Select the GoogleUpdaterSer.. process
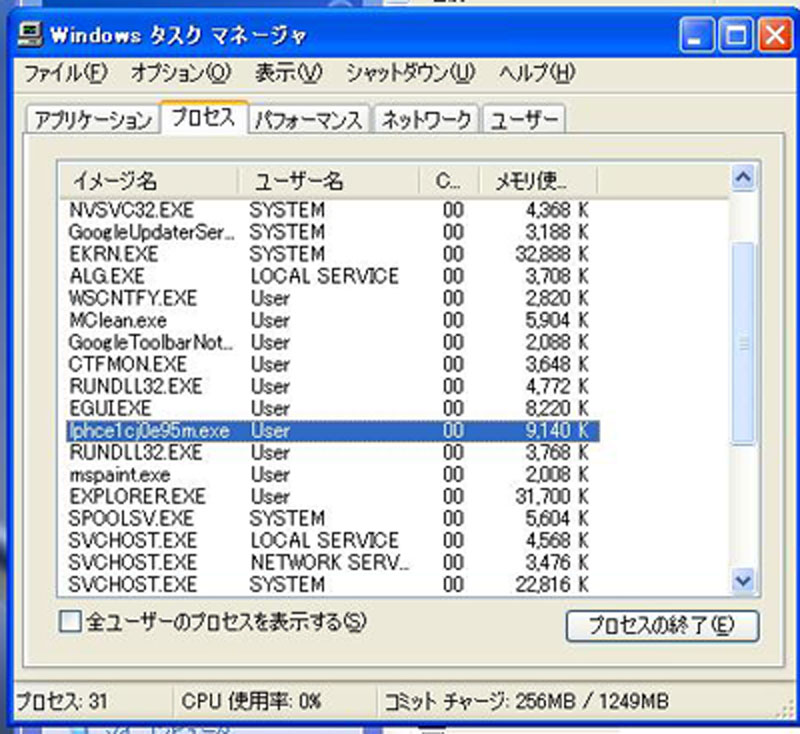The width and height of the screenshot is (800, 734). (333, 232)
